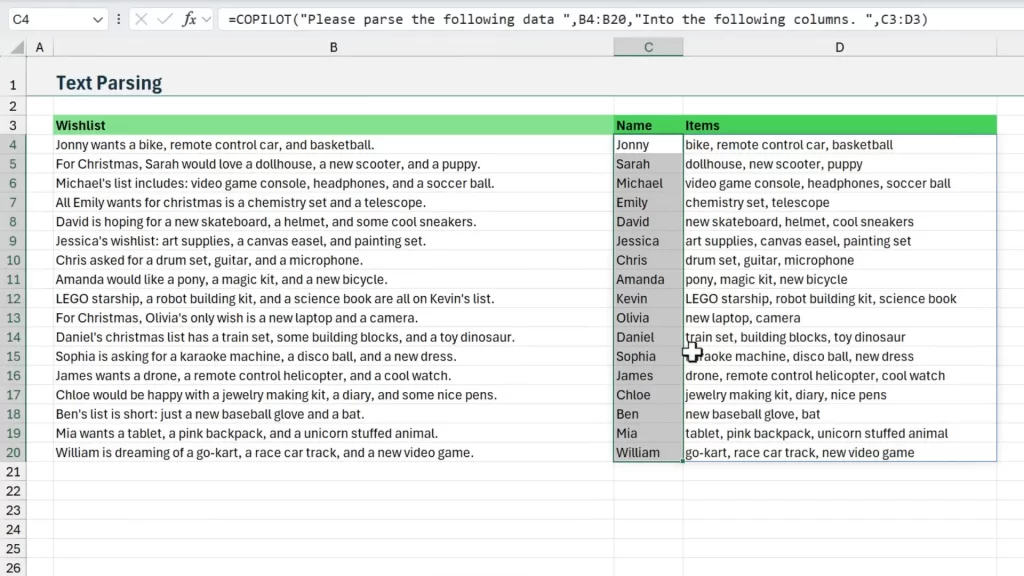Select items cell 'pony, magic kit, new bicycle'
The width and height of the screenshot is (1024, 576).
pyautogui.click(x=840, y=280)
